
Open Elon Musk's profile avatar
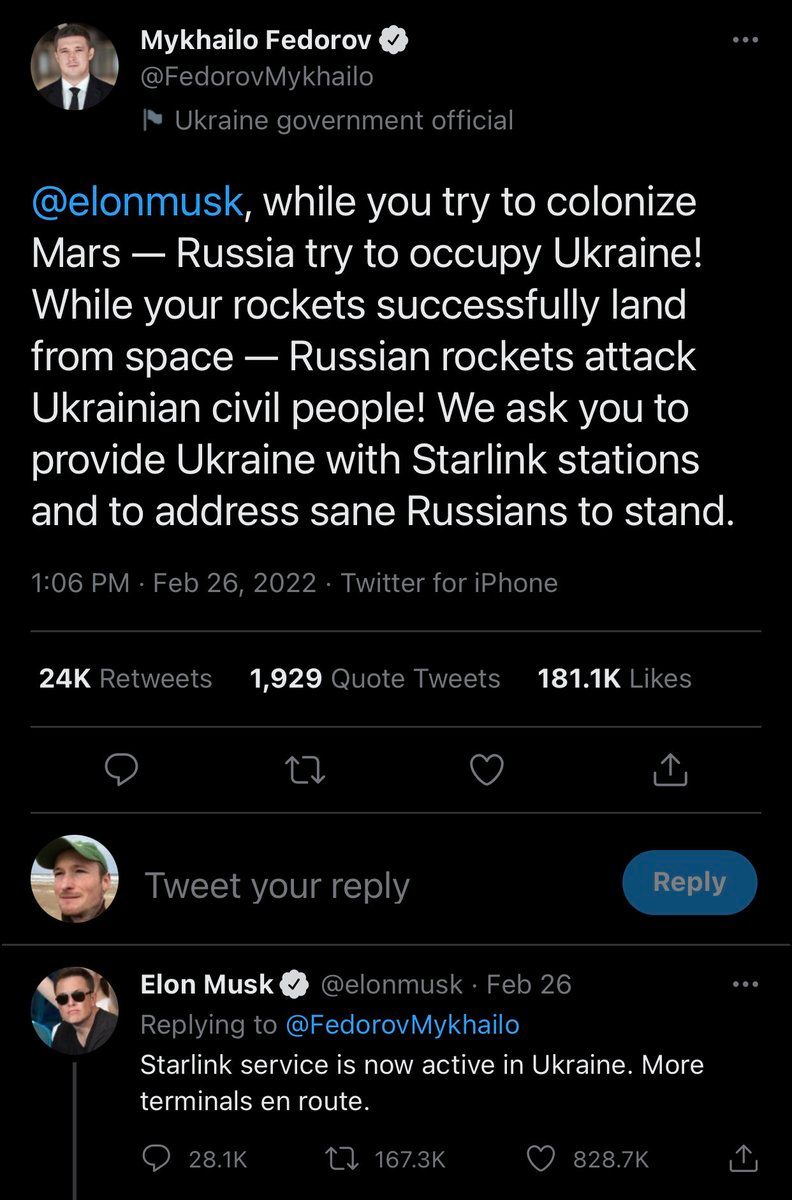(75, 1010)
